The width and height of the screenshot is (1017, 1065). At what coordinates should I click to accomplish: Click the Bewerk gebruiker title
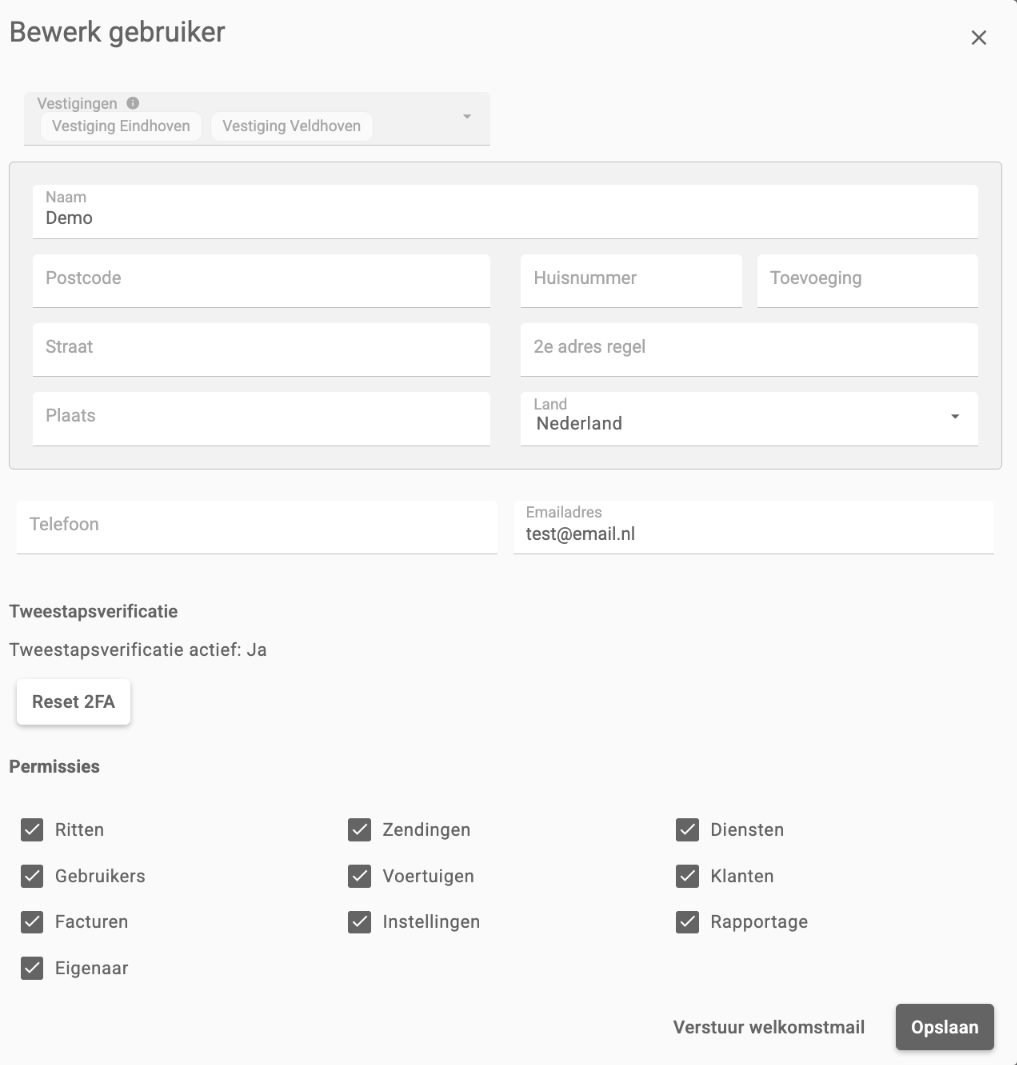click(117, 33)
